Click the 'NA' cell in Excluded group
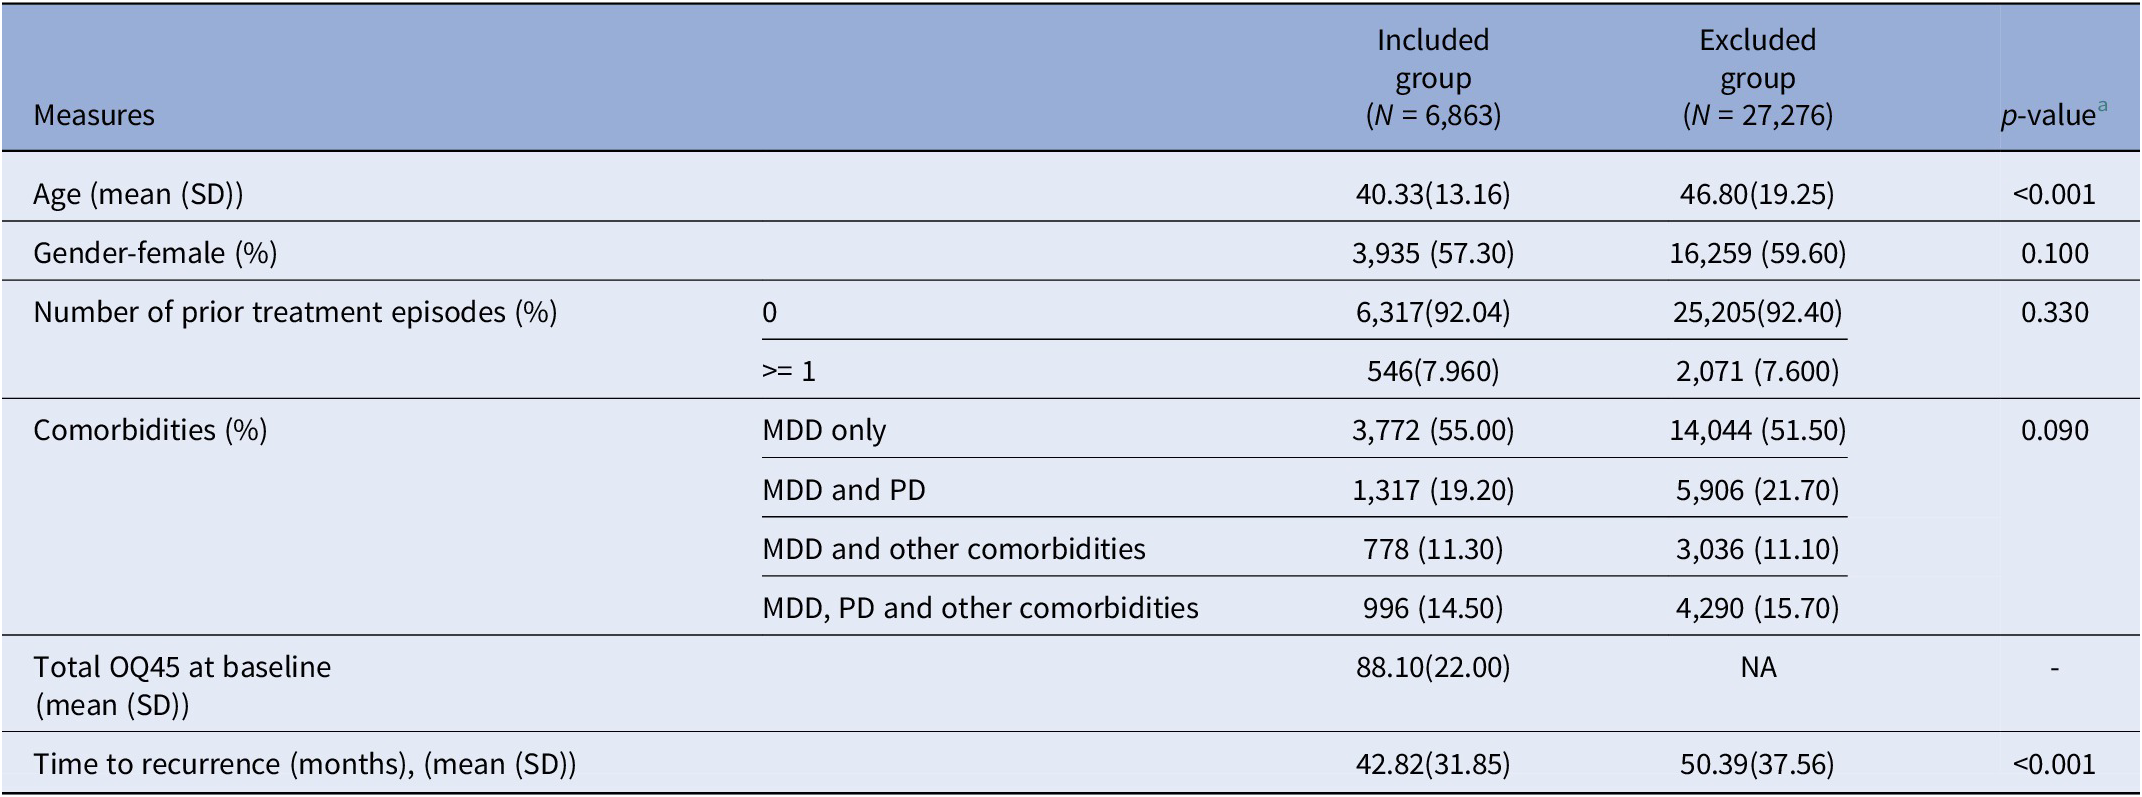The image size is (2142, 797). tap(1757, 667)
